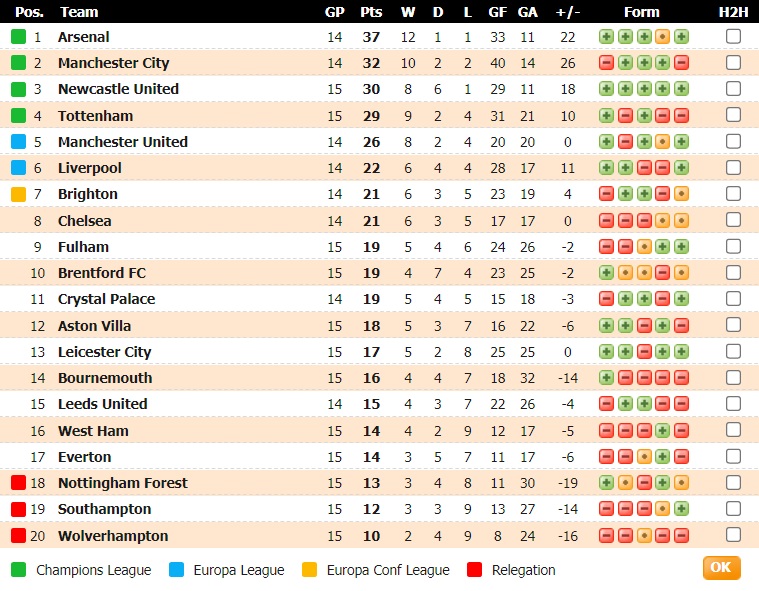Open the Manchester City team link
The image size is (759, 591).
113,63
